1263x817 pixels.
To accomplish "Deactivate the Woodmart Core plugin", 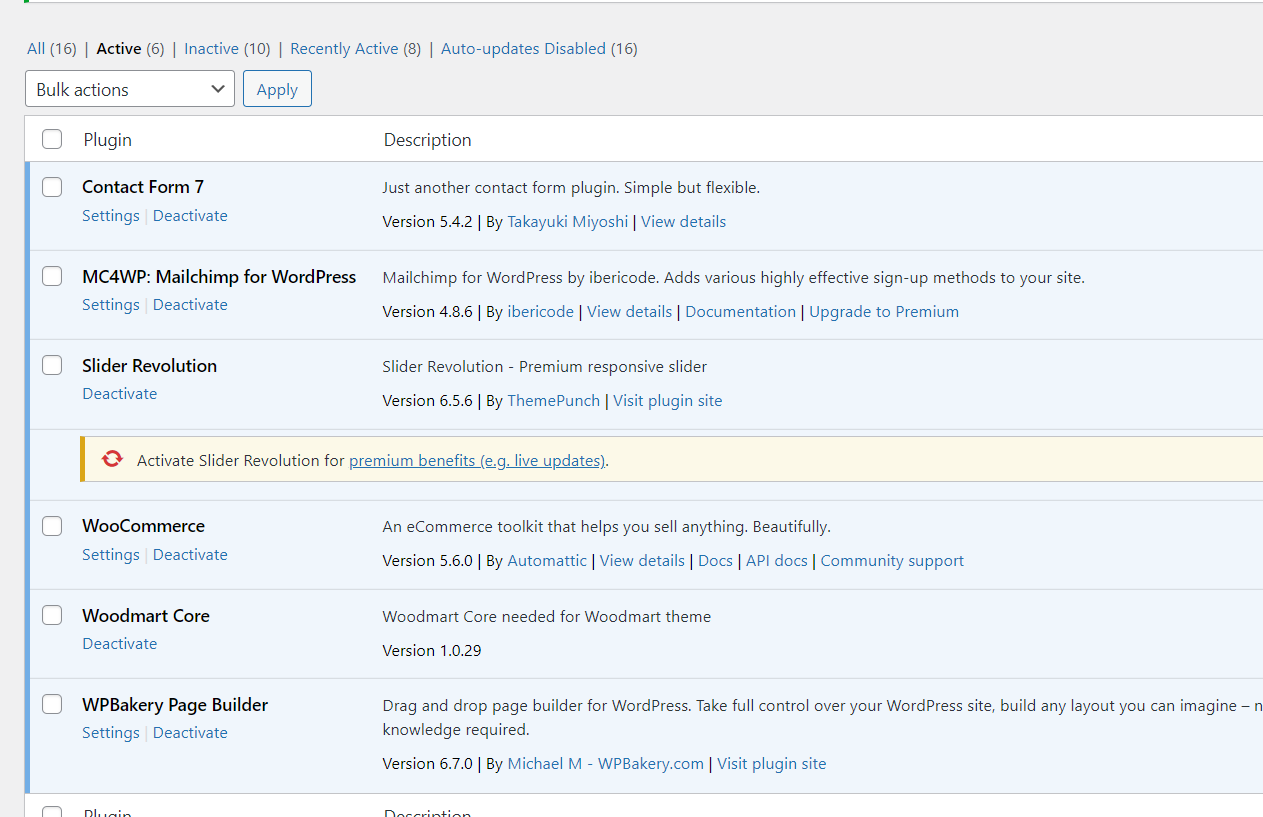I will point(120,644).
